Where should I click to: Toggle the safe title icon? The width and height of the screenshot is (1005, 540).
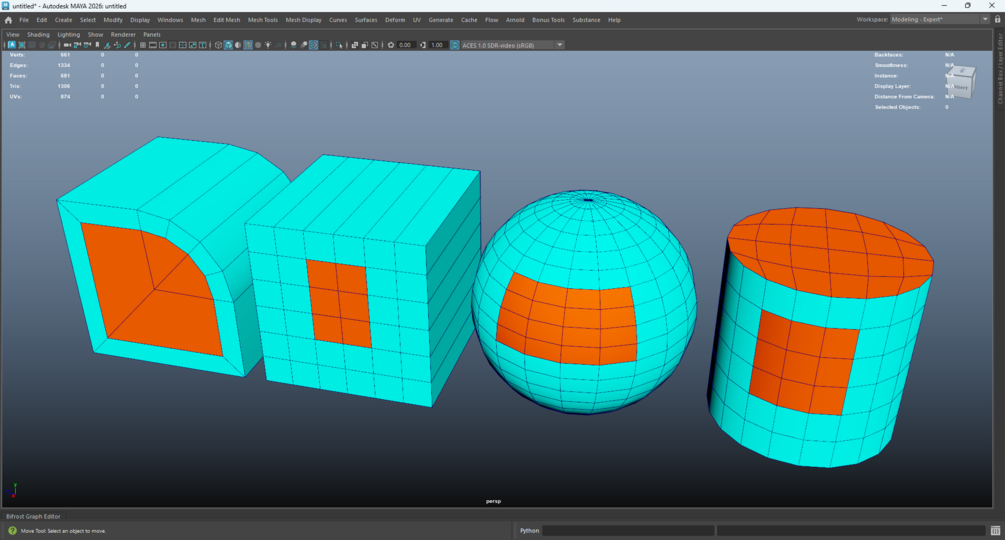pos(203,45)
